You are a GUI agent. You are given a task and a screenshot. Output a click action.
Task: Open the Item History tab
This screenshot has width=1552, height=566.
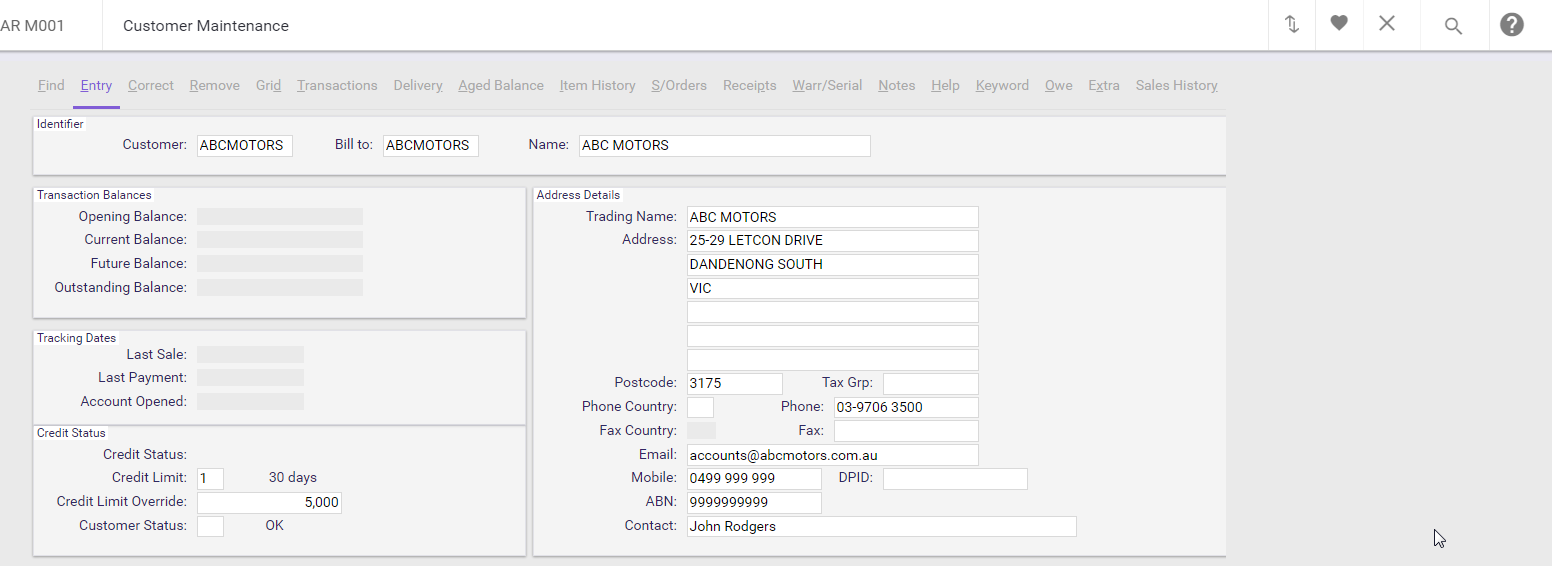[x=598, y=85]
